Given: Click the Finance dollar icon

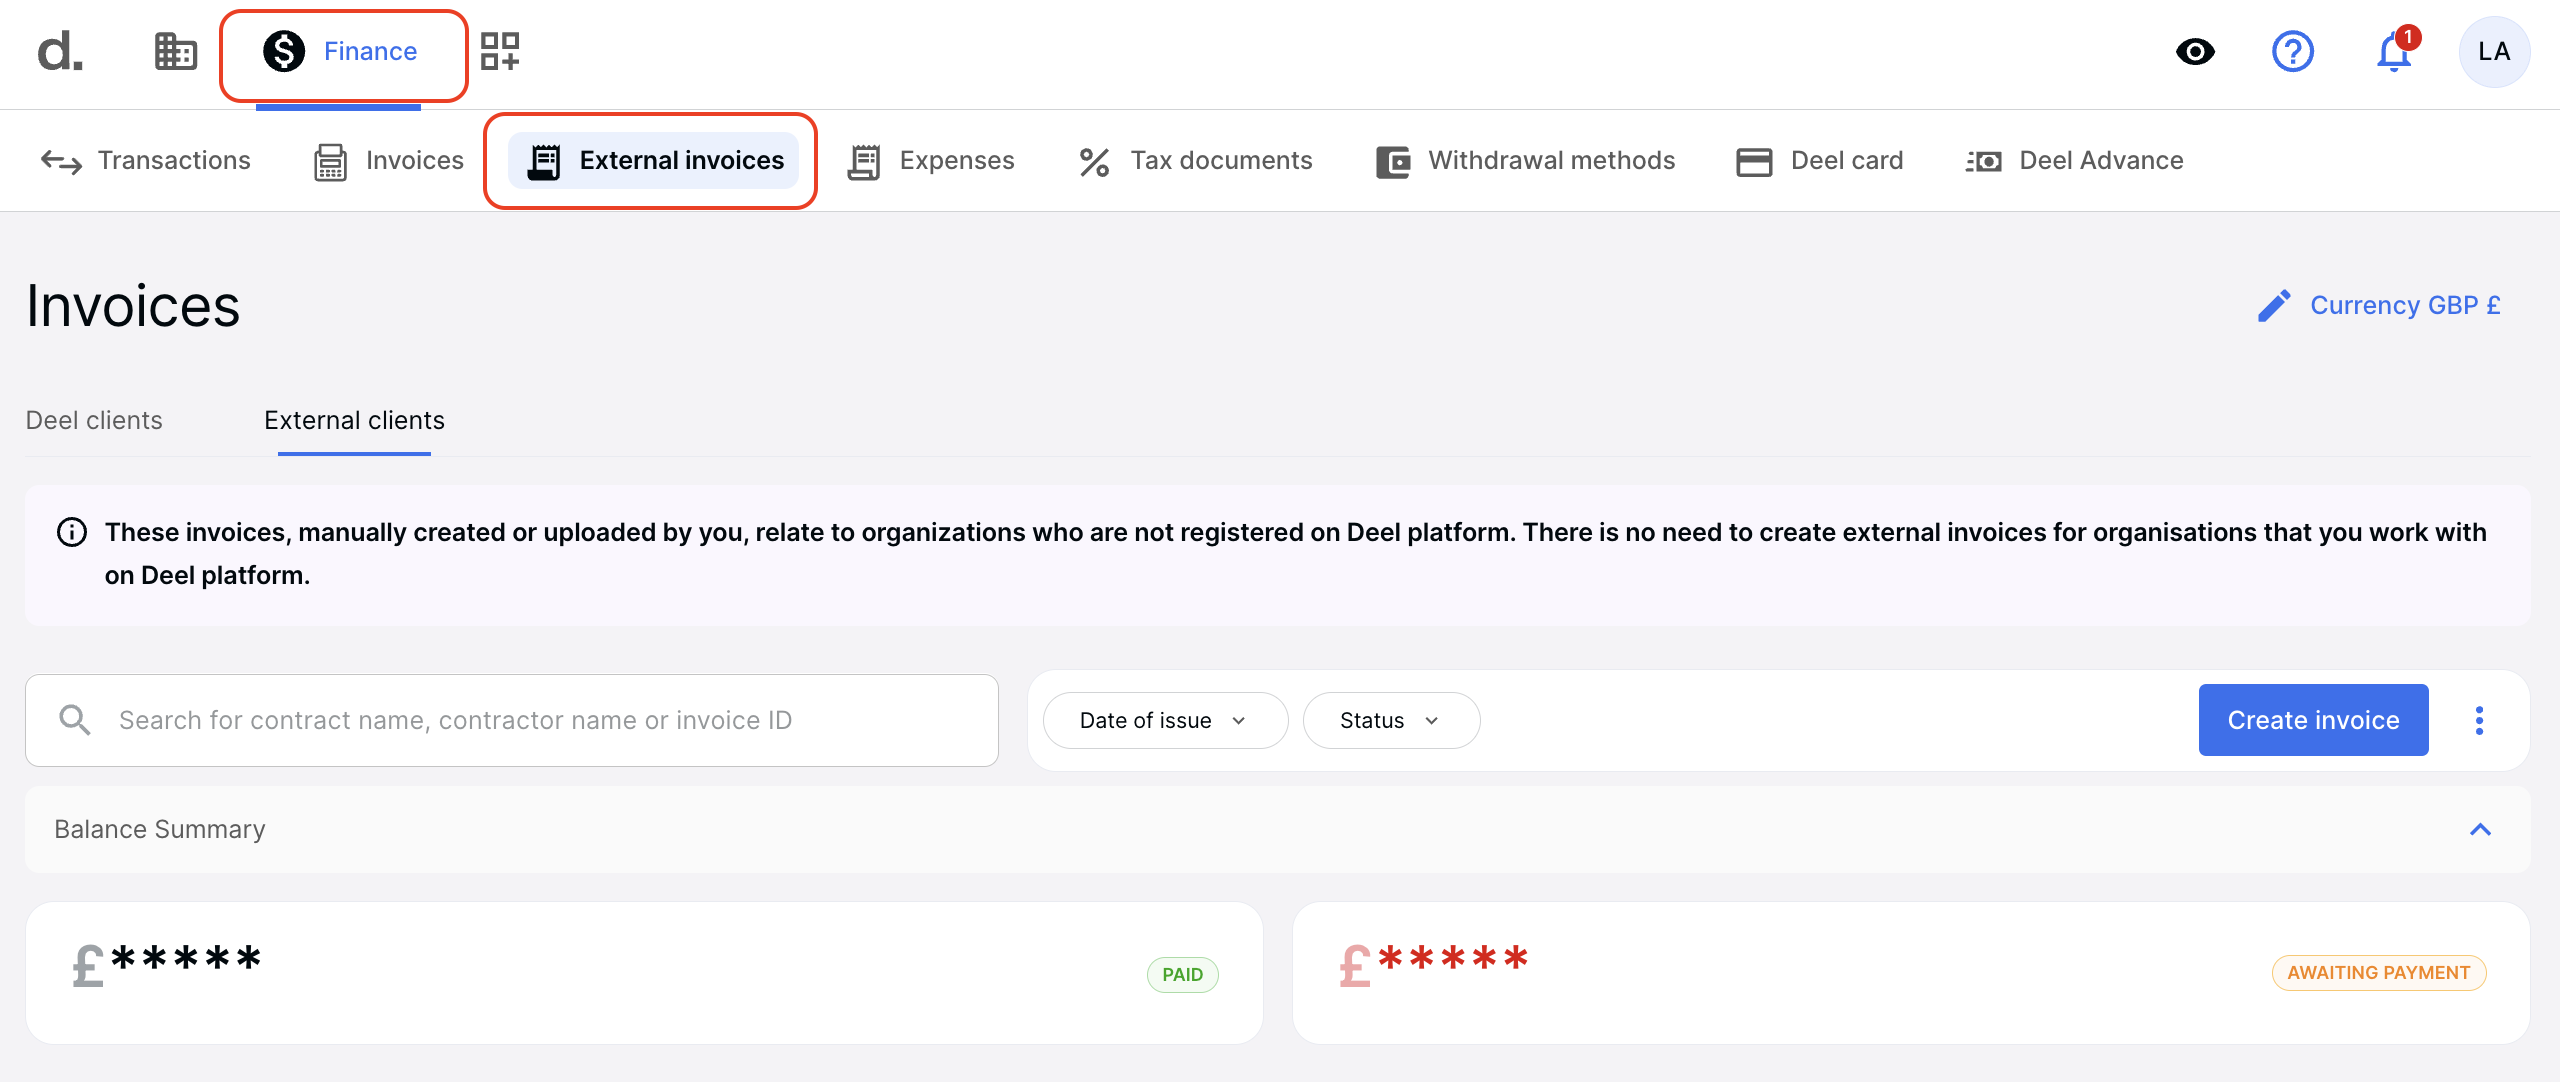Looking at the screenshot, I should coord(284,51).
